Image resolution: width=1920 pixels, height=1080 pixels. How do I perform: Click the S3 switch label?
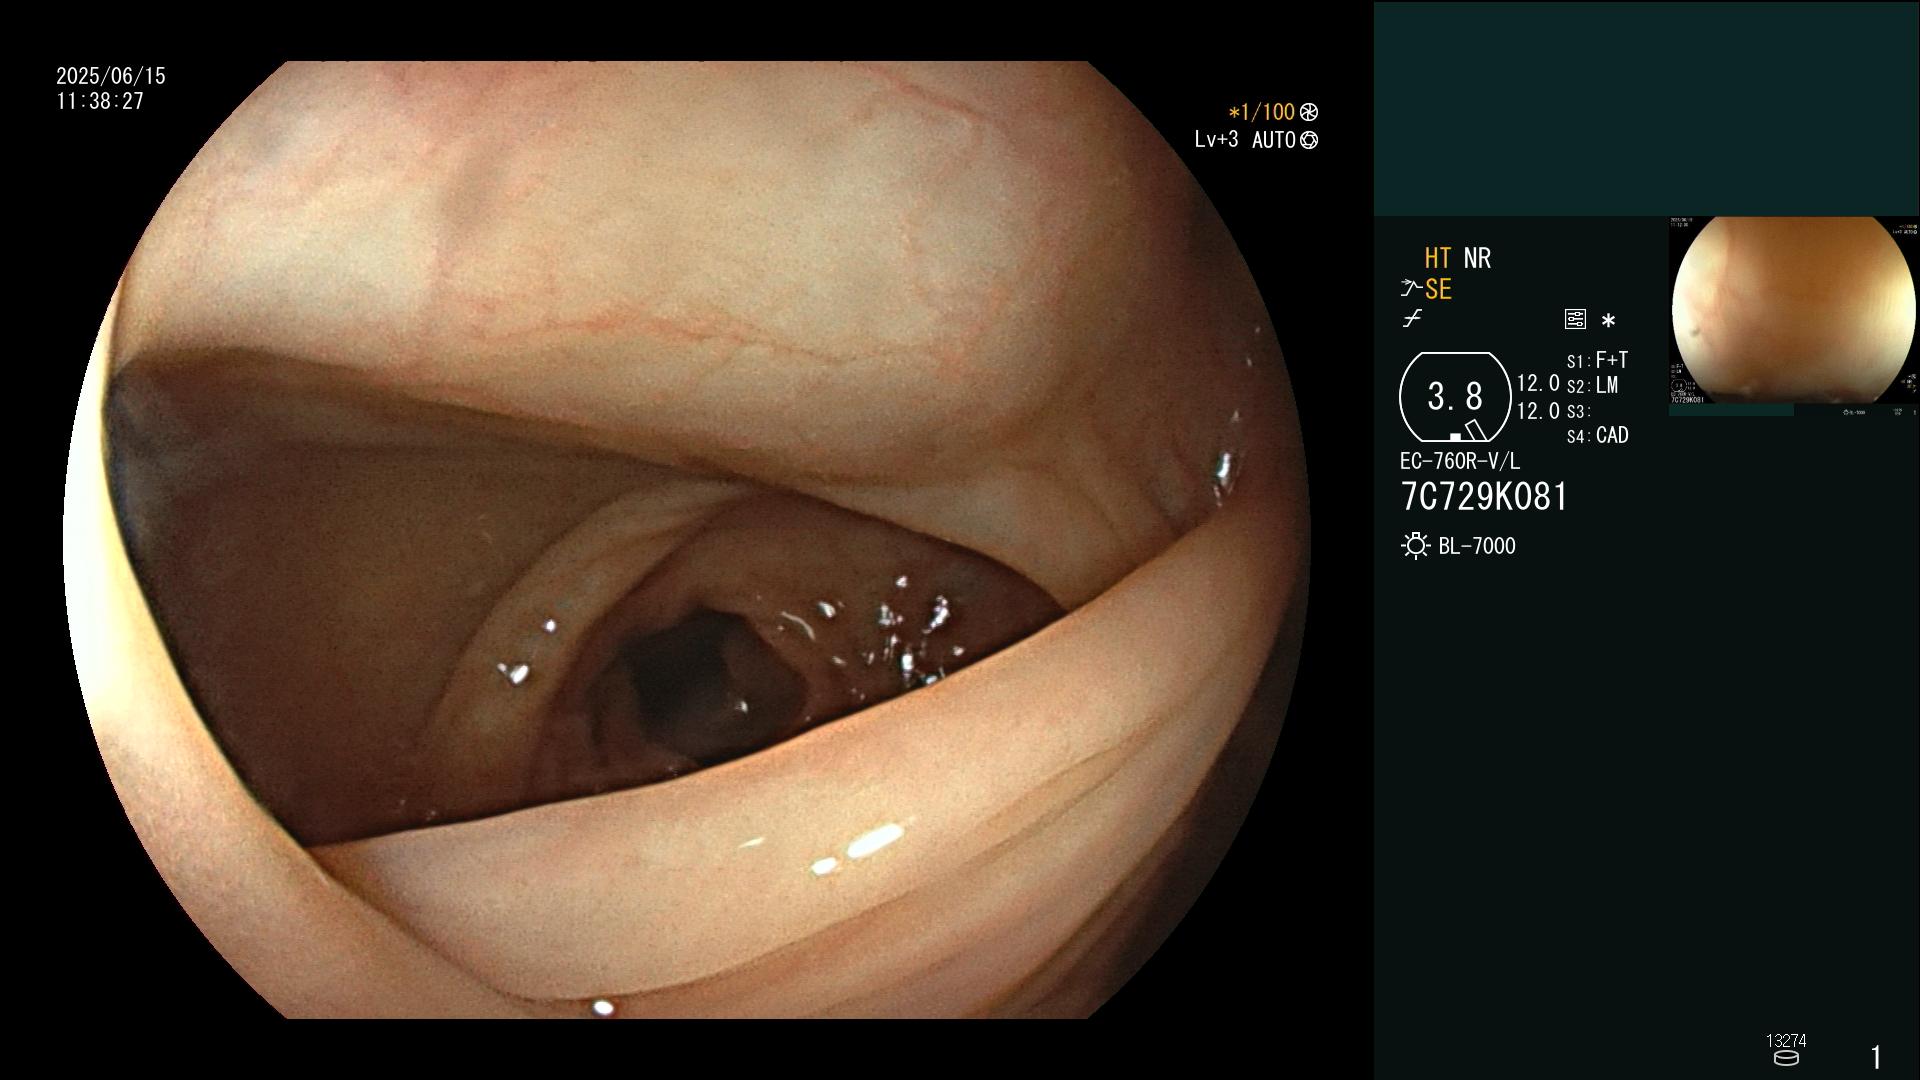[1578, 412]
